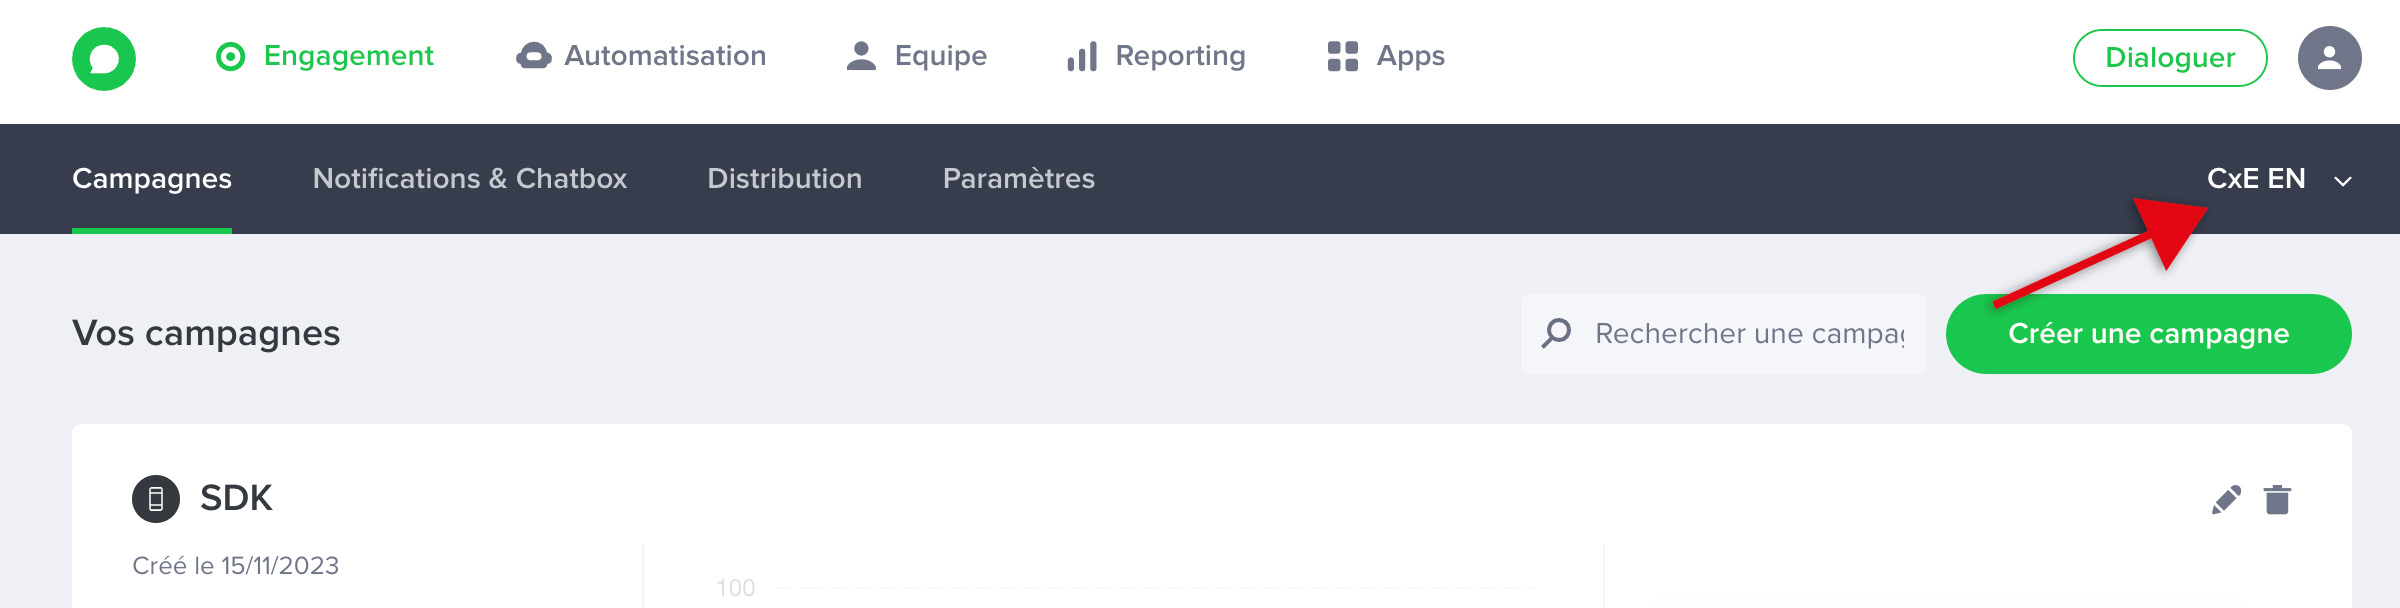
Task: Switch to Notifications & Chatbox tab
Action: [470, 179]
